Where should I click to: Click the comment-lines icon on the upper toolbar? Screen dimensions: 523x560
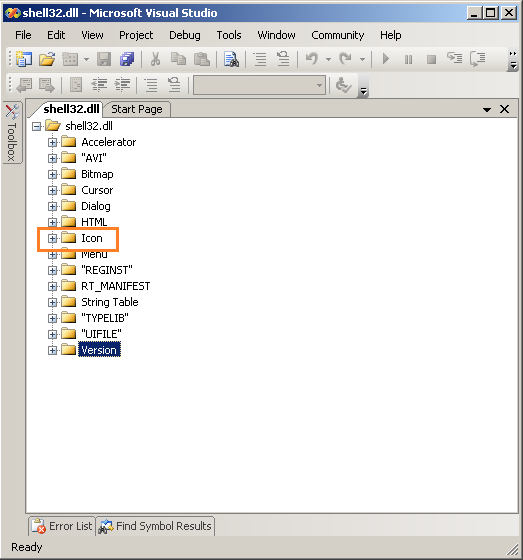[260, 59]
